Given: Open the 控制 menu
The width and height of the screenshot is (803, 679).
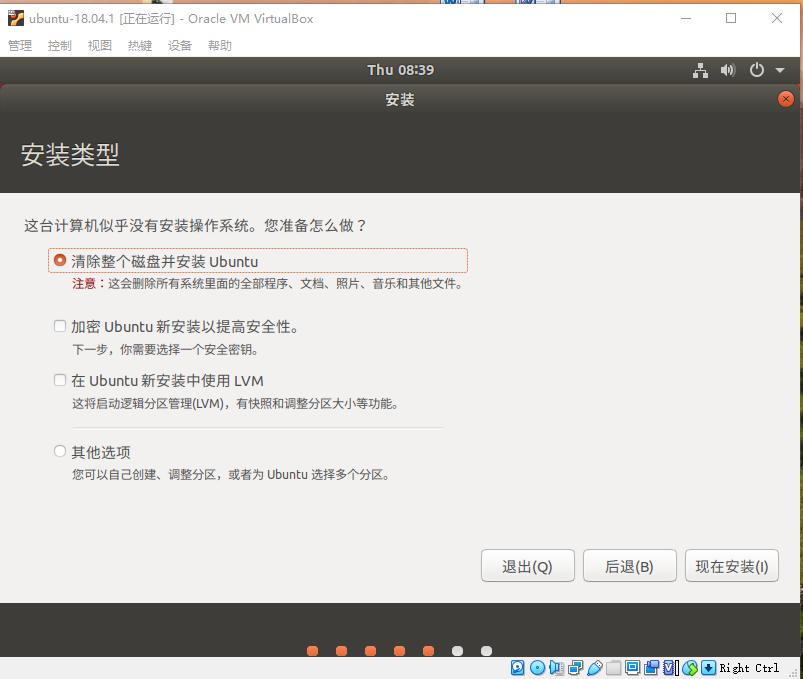Looking at the screenshot, I should (60, 46).
